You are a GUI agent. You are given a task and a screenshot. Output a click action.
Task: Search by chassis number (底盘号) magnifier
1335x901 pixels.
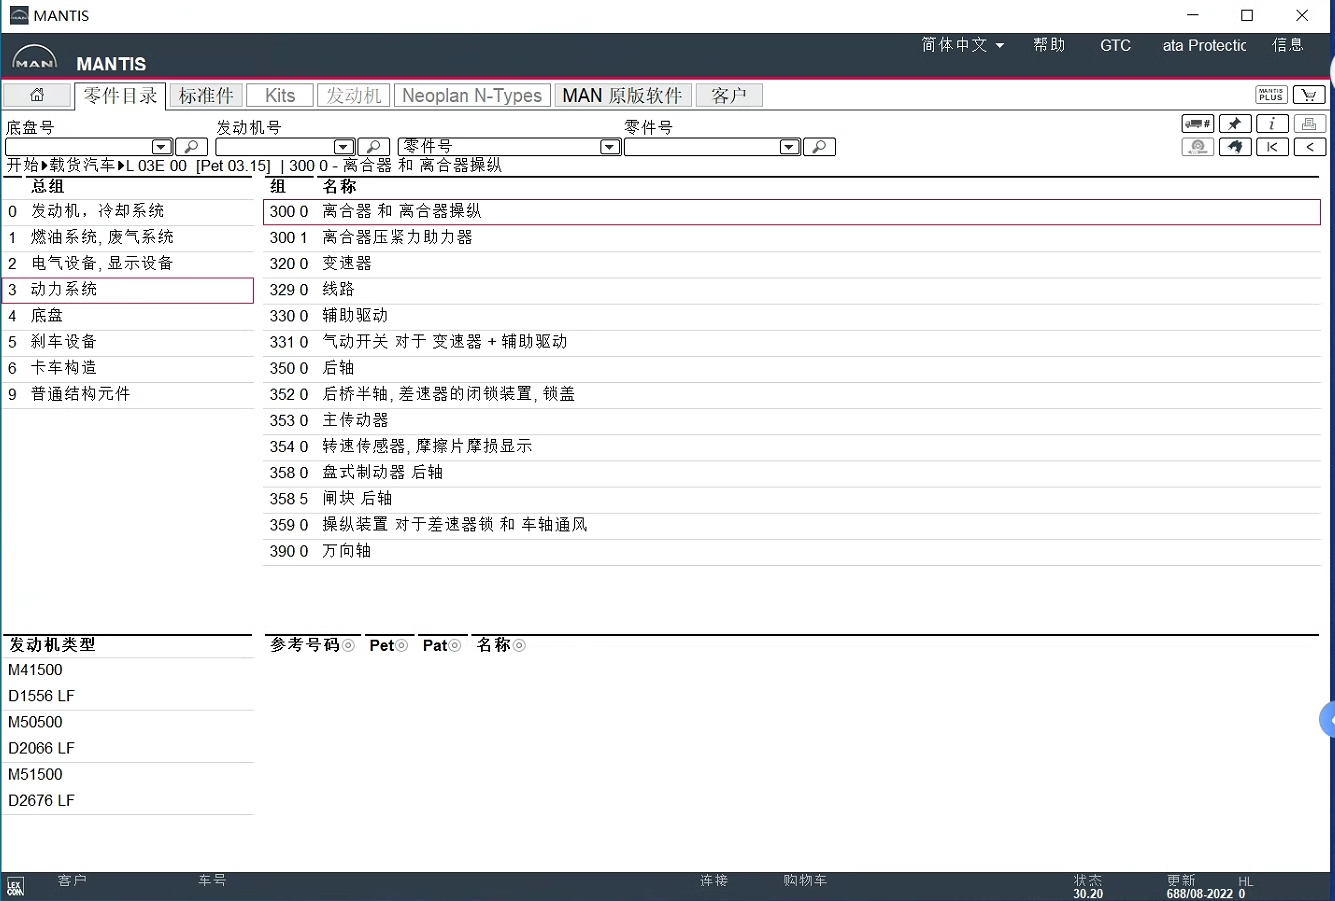(x=191, y=147)
